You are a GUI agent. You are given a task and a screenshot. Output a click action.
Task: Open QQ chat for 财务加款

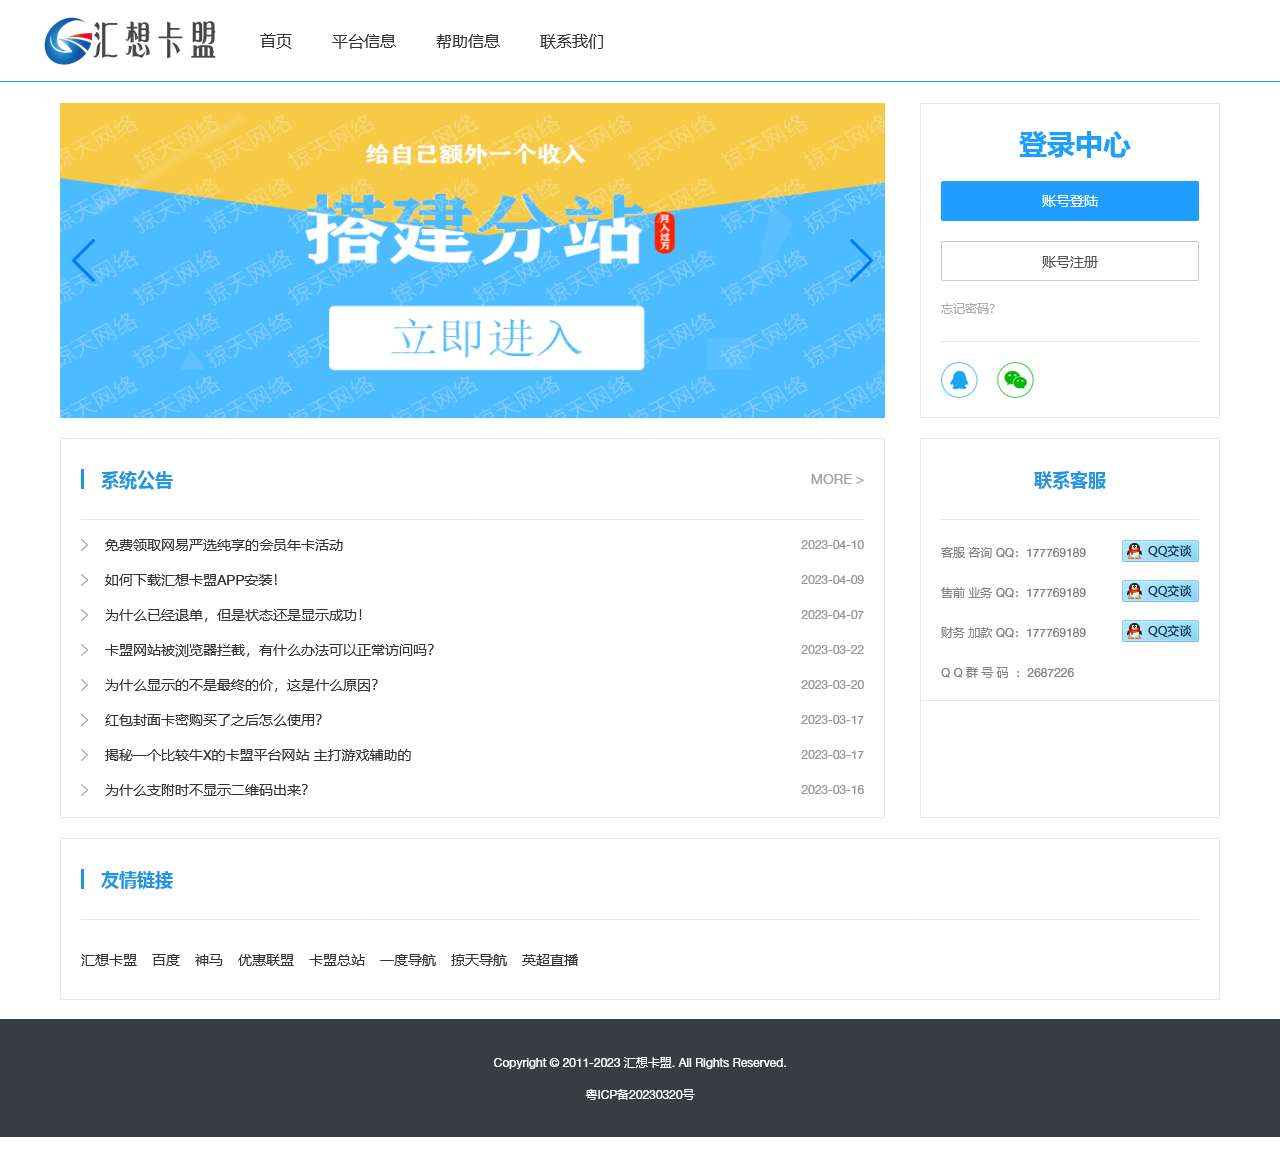(x=1159, y=630)
